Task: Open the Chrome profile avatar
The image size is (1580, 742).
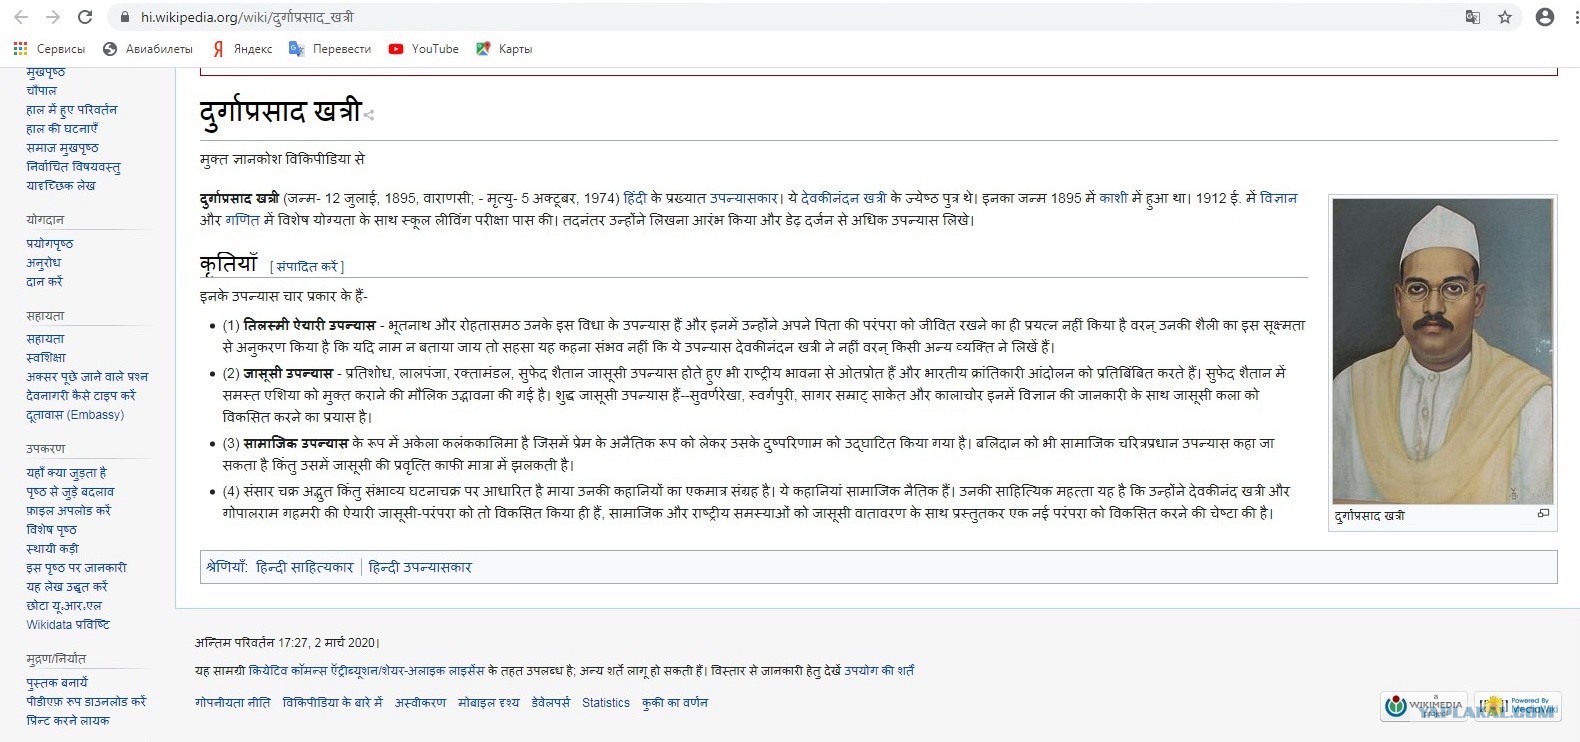Action: click(1545, 17)
